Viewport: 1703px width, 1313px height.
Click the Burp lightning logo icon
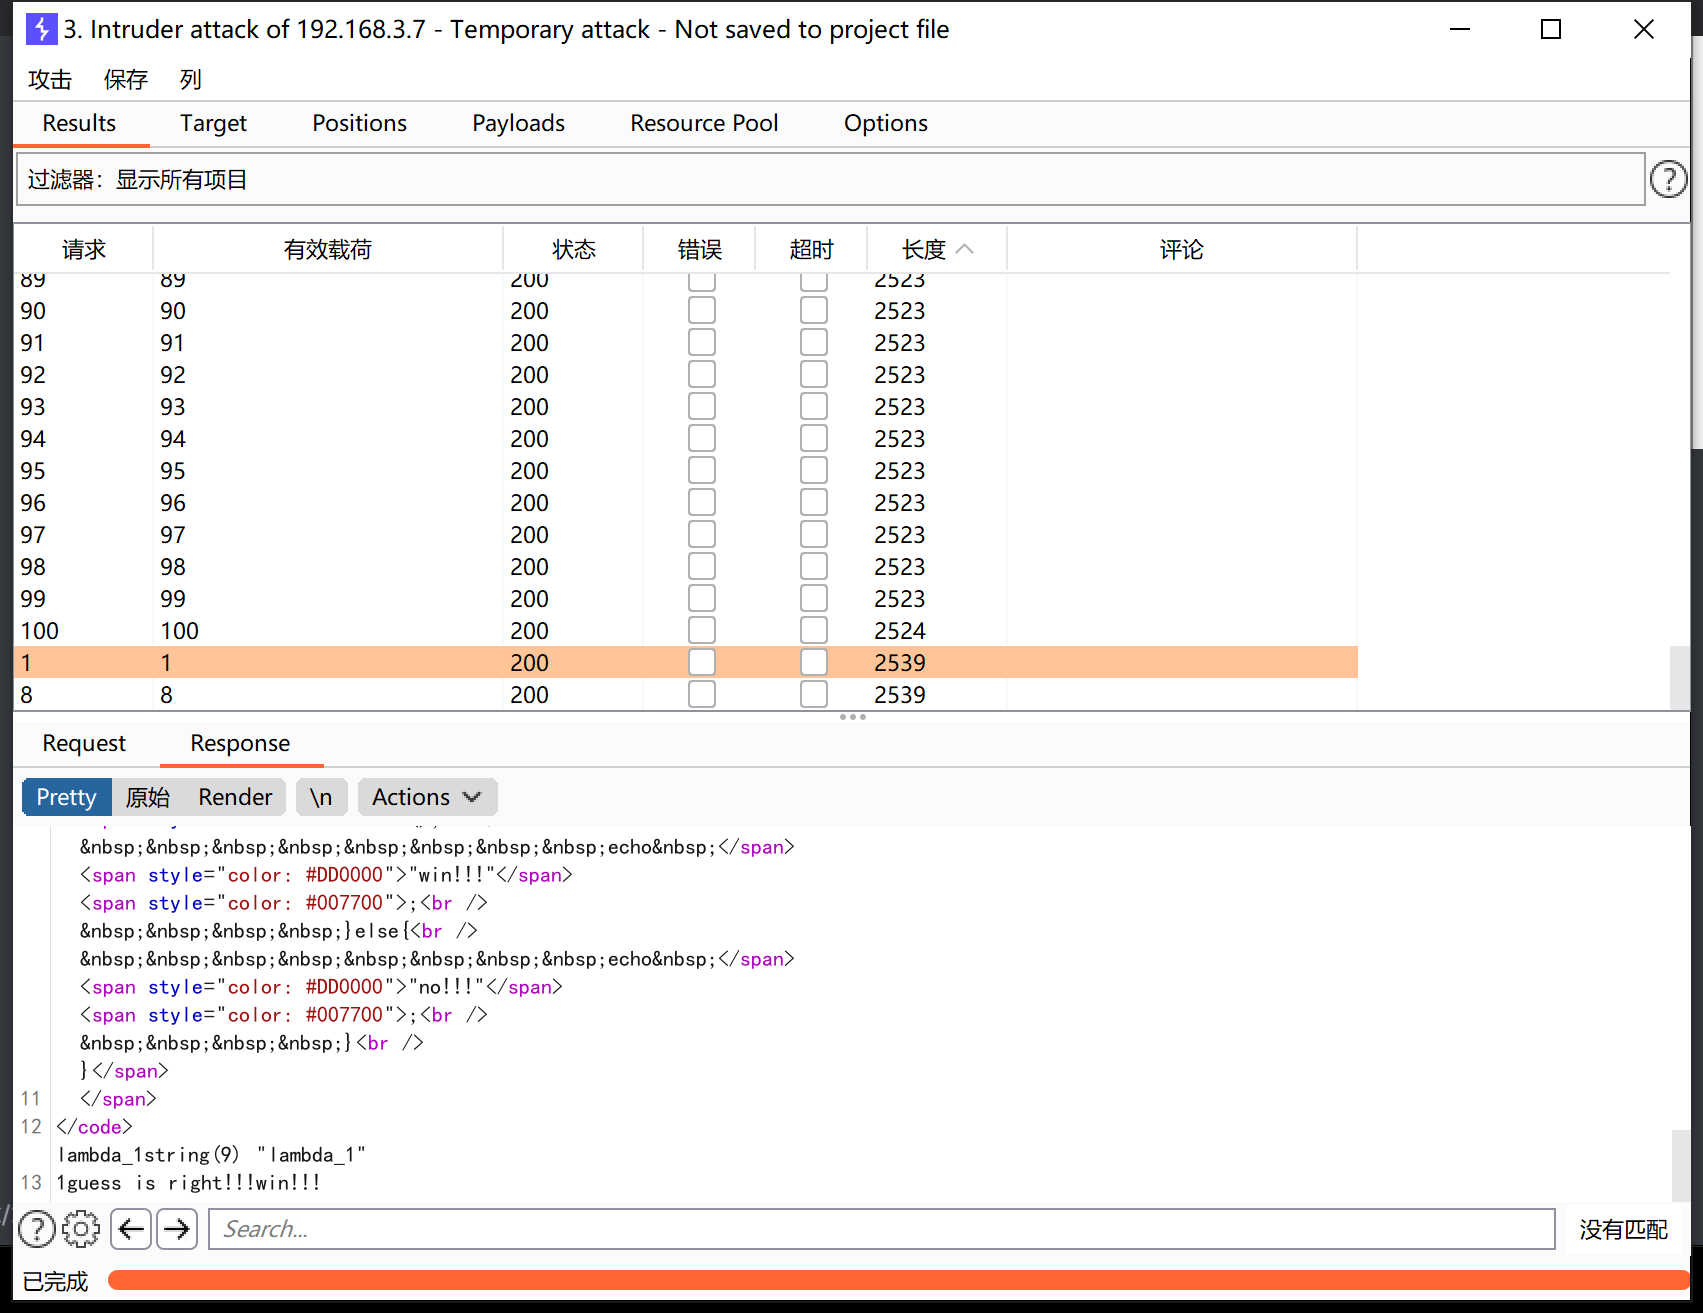(41, 29)
